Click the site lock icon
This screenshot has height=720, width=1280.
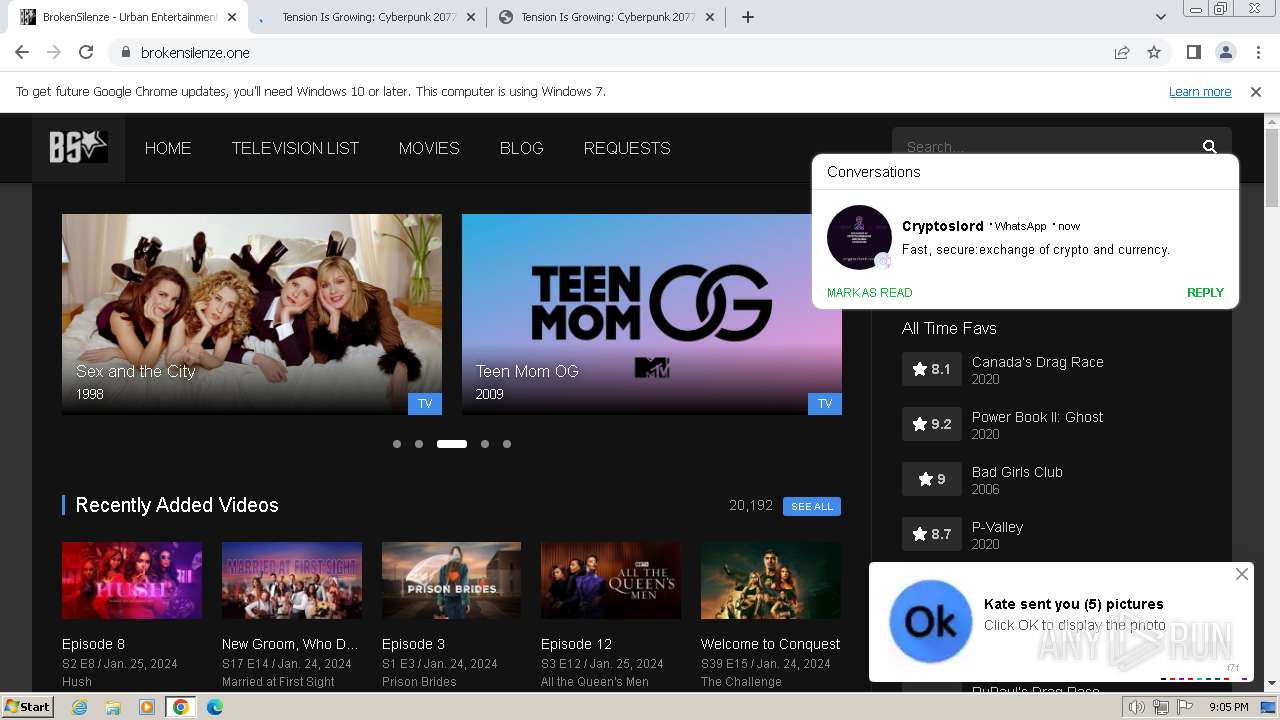tap(125, 52)
